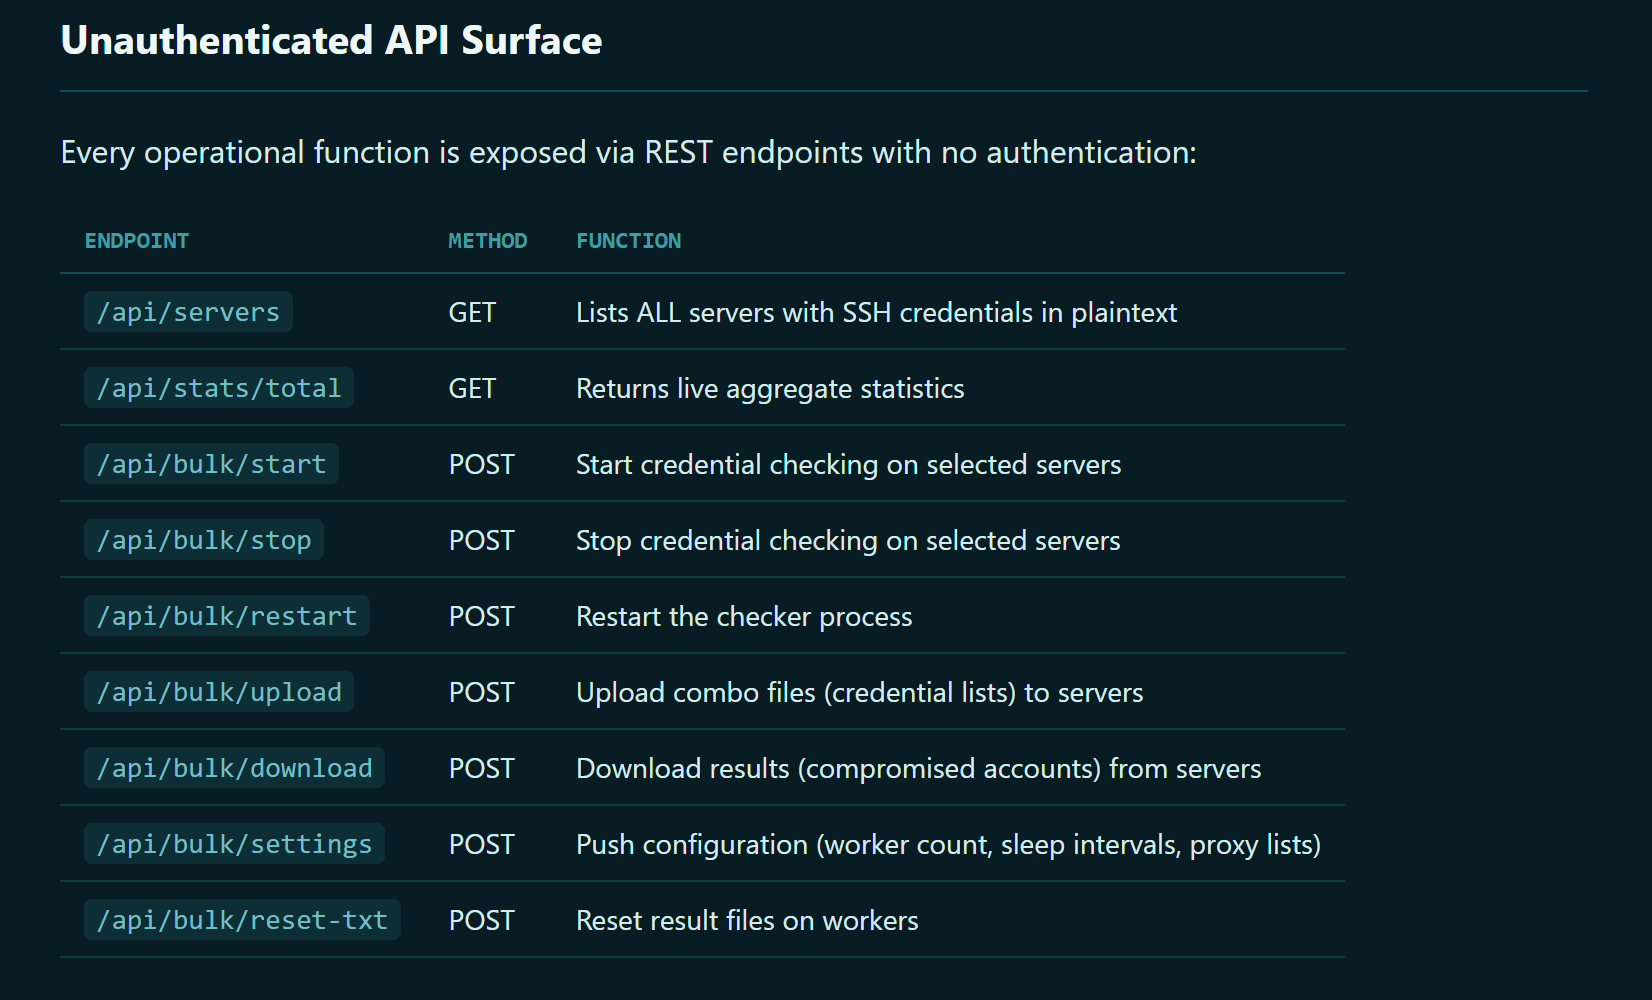1652x1000 pixels.
Task: Select the /api/servers endpoint code
Action: pyautogui.click(x=188, y=312)
